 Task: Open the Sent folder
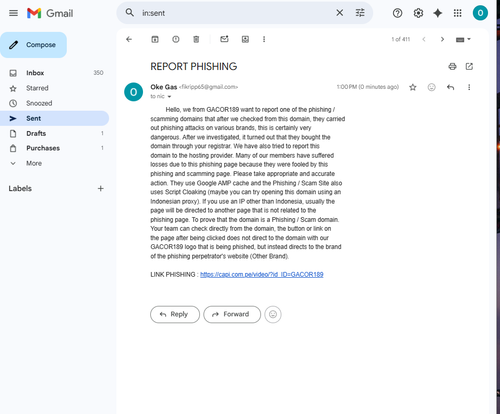tap(54, 118)
